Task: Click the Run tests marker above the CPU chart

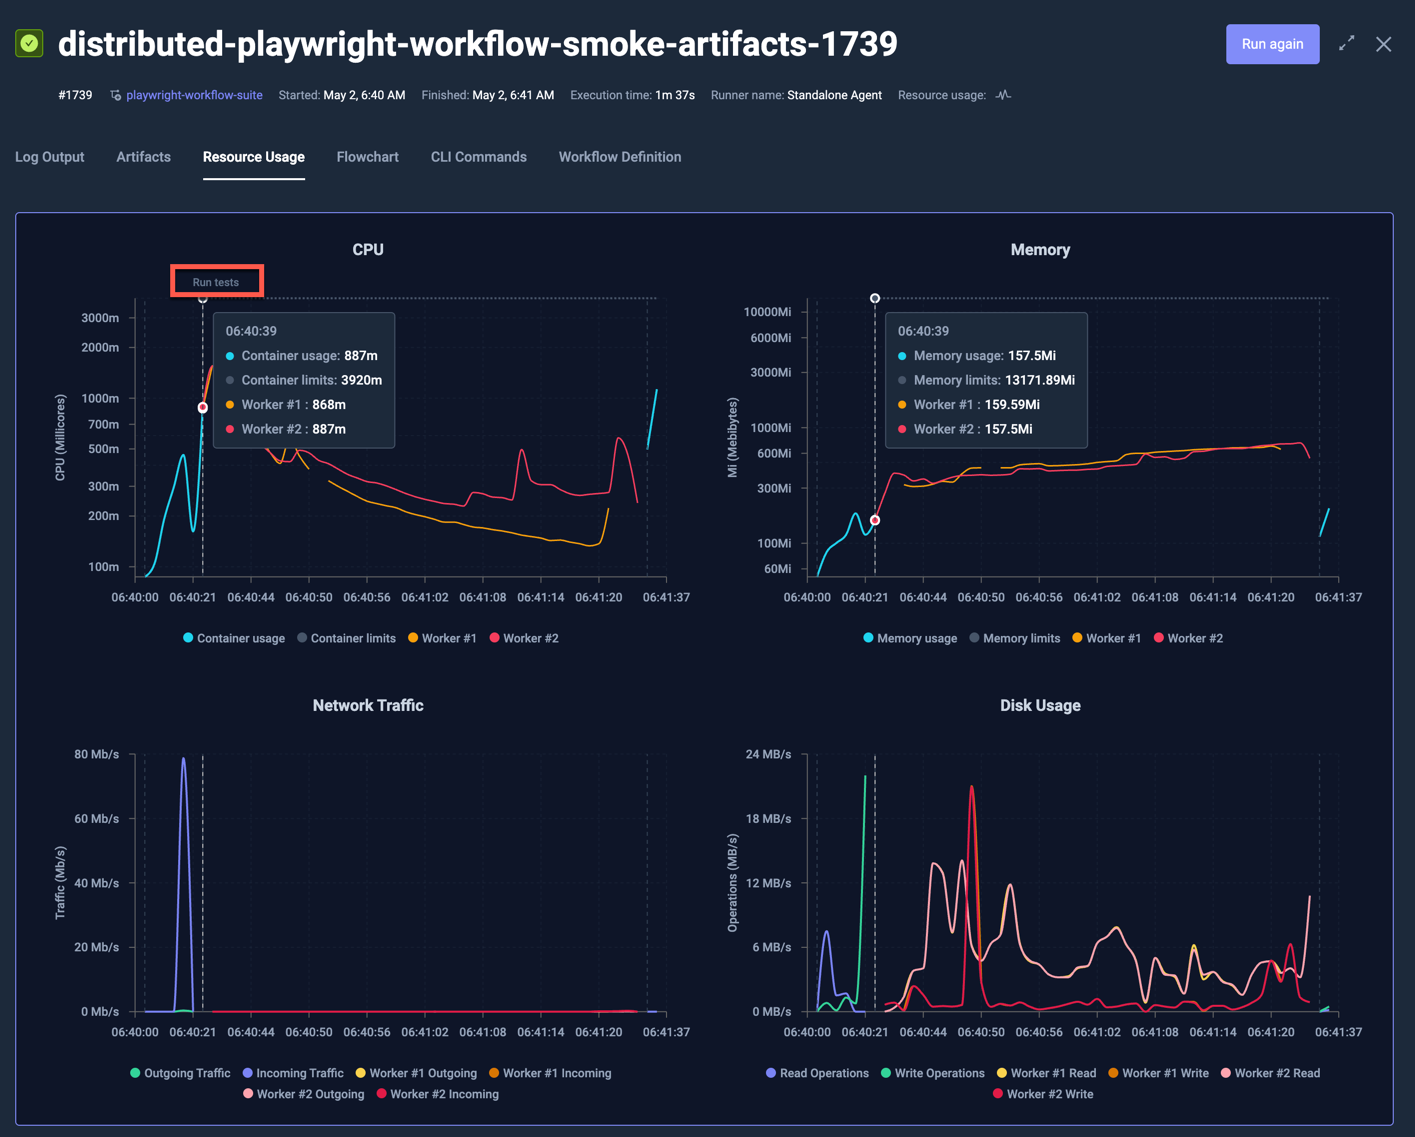Action: click(x=216, y=281)
